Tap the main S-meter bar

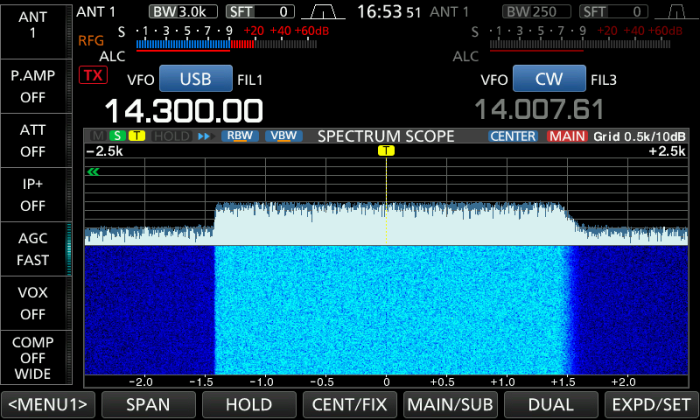point(226,44)
